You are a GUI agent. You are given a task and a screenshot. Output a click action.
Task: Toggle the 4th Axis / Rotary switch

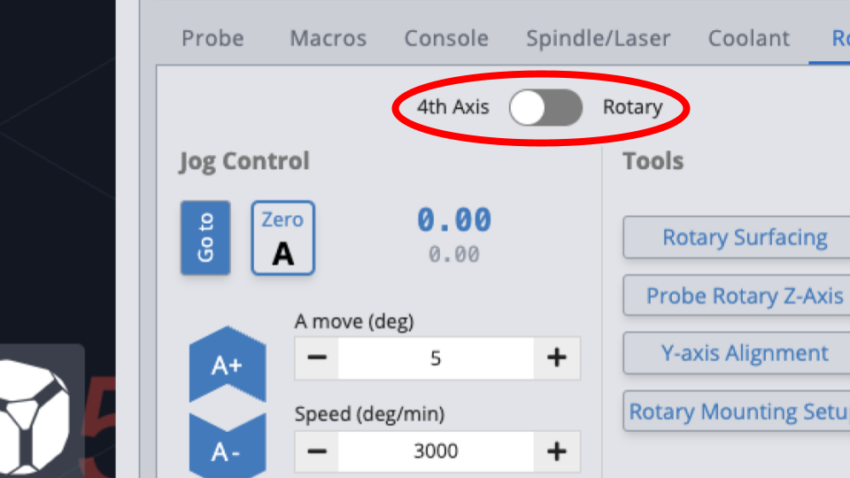(546, 107)
